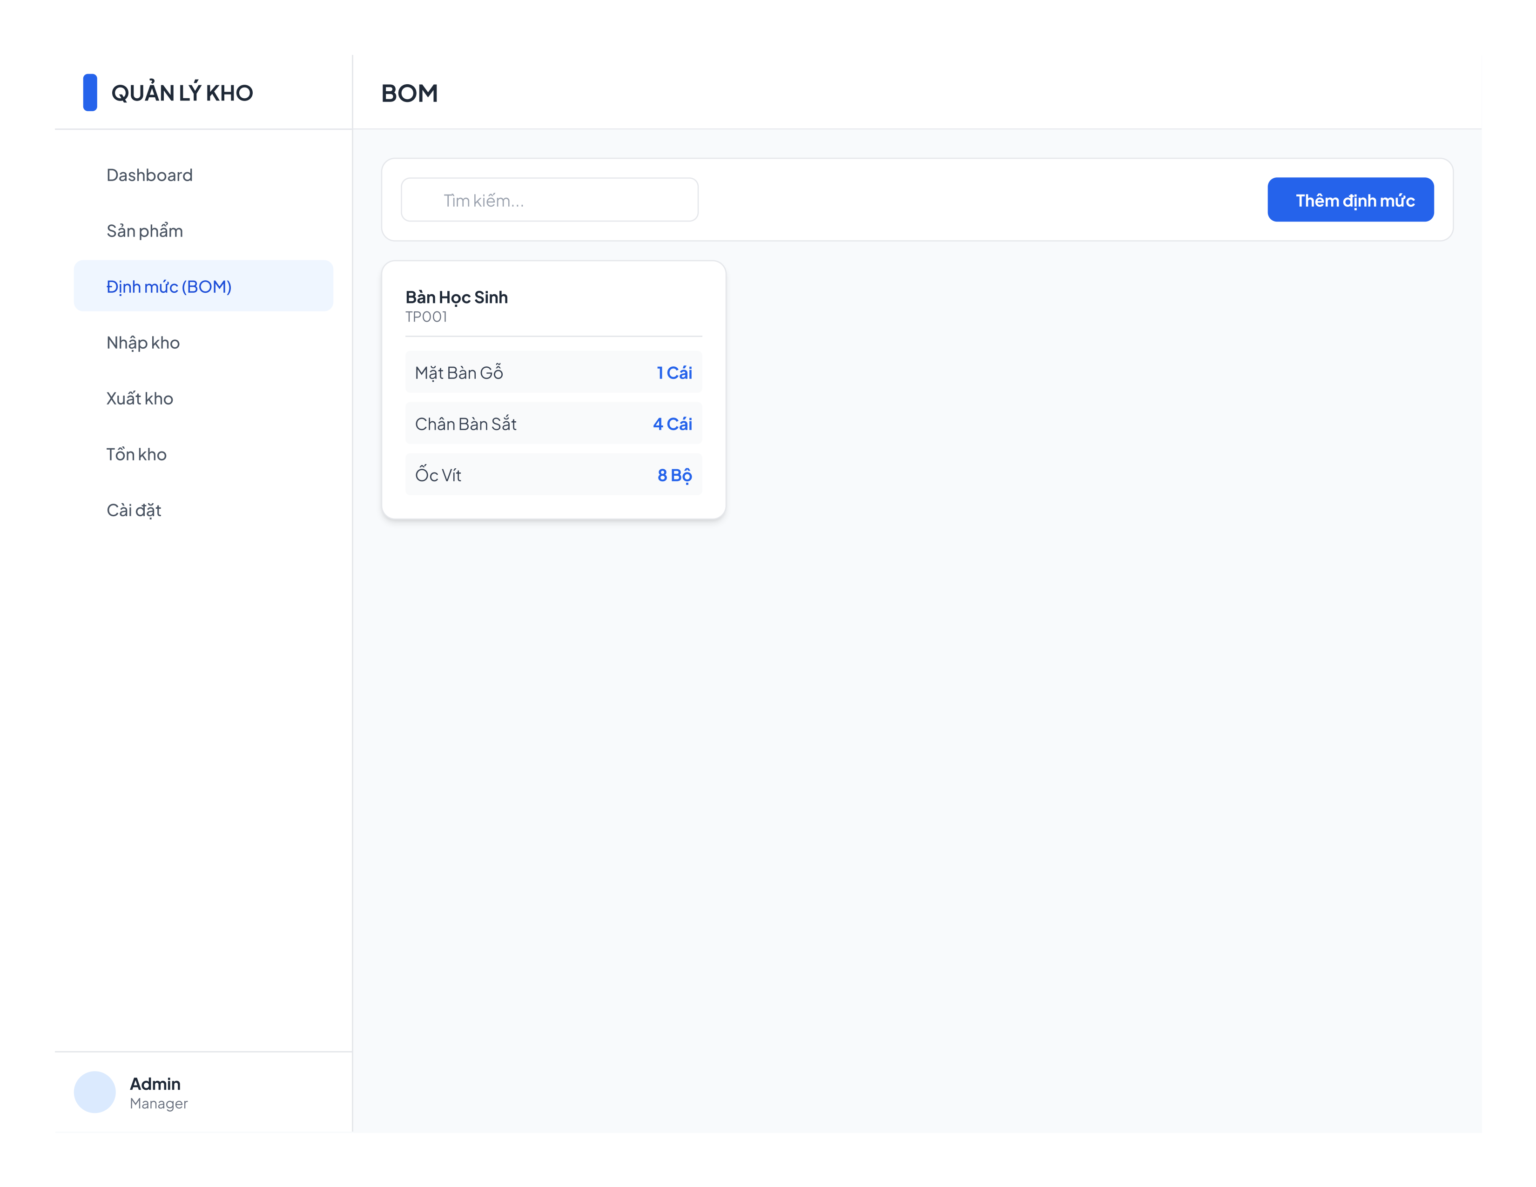Select the Mặt Bàn Gỗ material row
Screen dimensions: 1536x1187
click(x=553, y=372)
